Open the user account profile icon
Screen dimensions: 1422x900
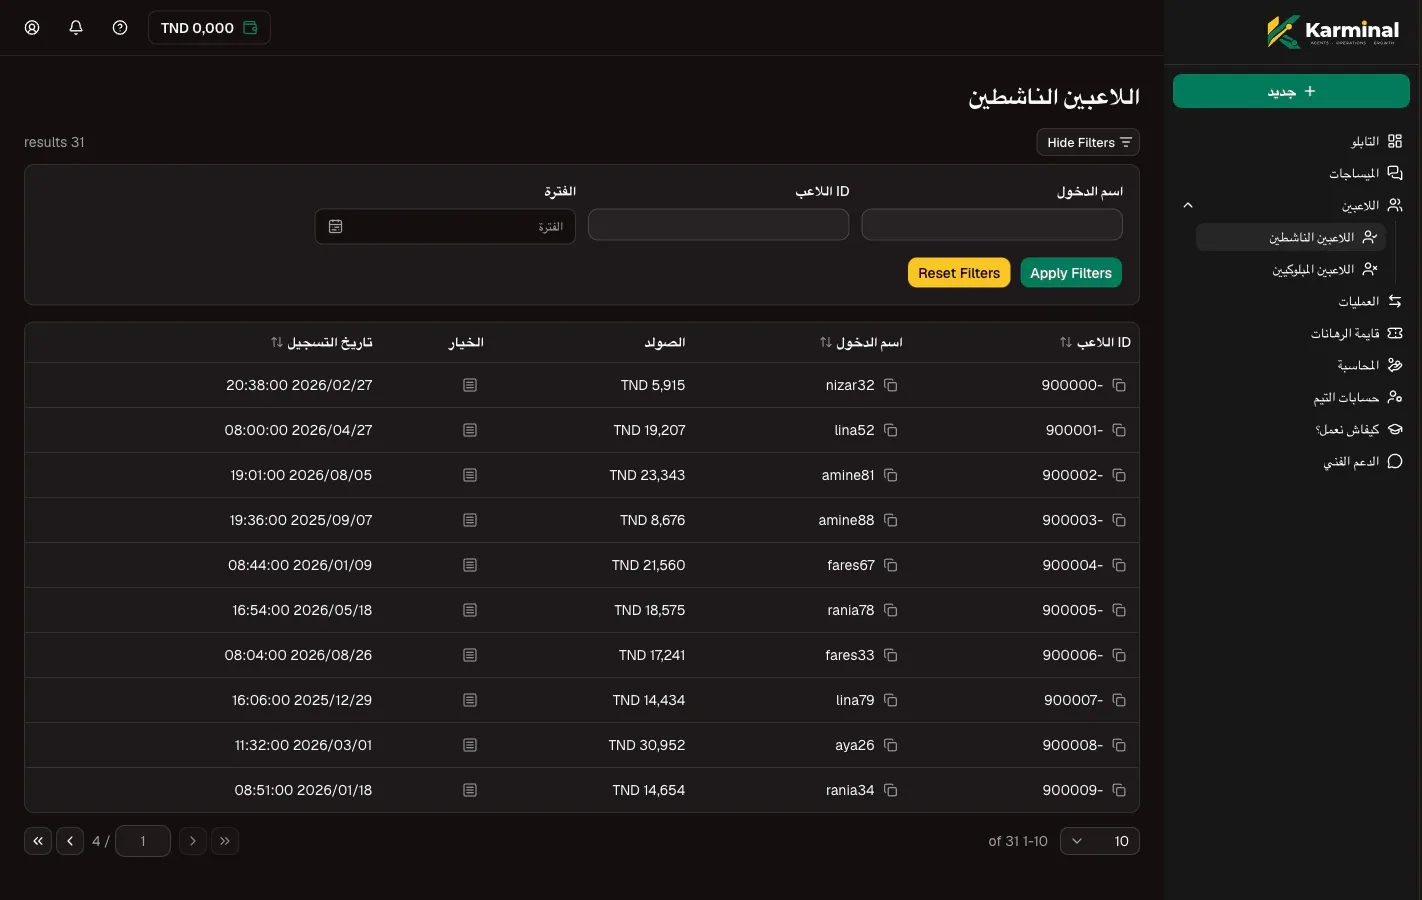tap(32, 28)
